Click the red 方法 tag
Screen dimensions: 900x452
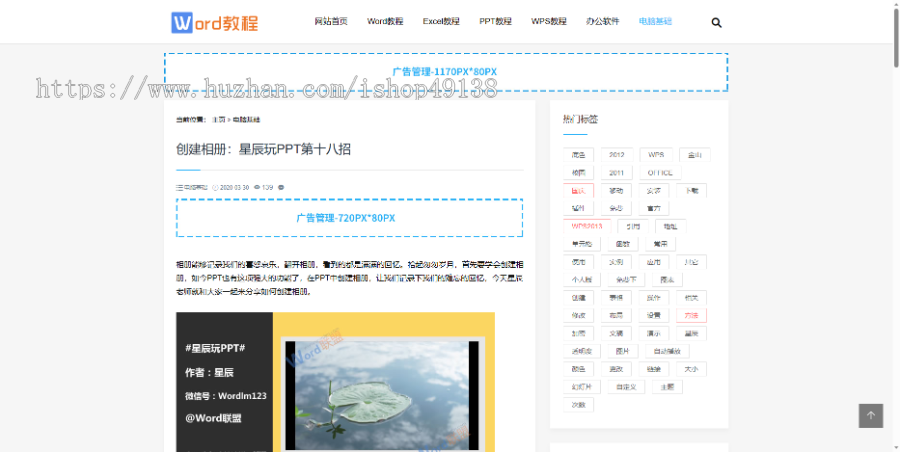691,315
